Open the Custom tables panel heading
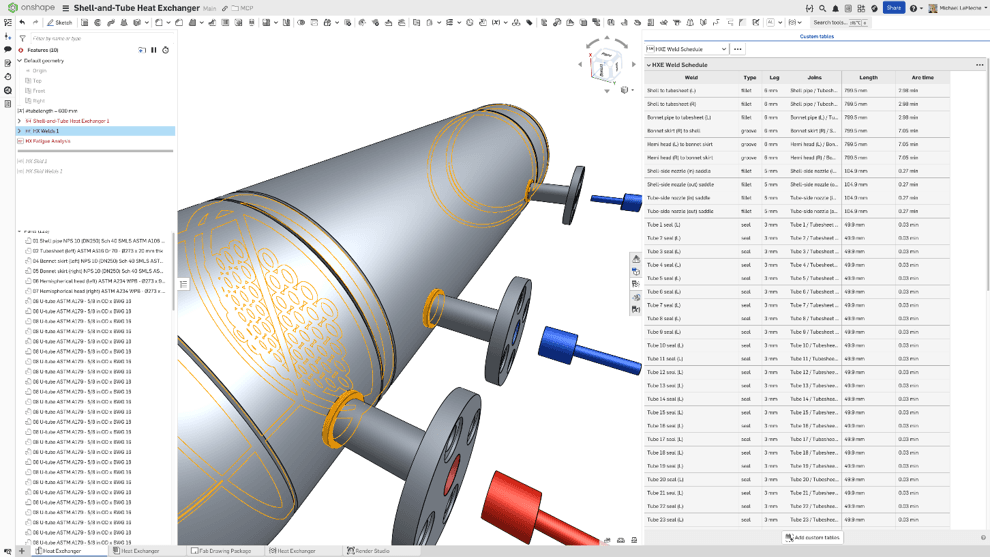This screenshot has width=990, height=557. click(x=817, y=37)
